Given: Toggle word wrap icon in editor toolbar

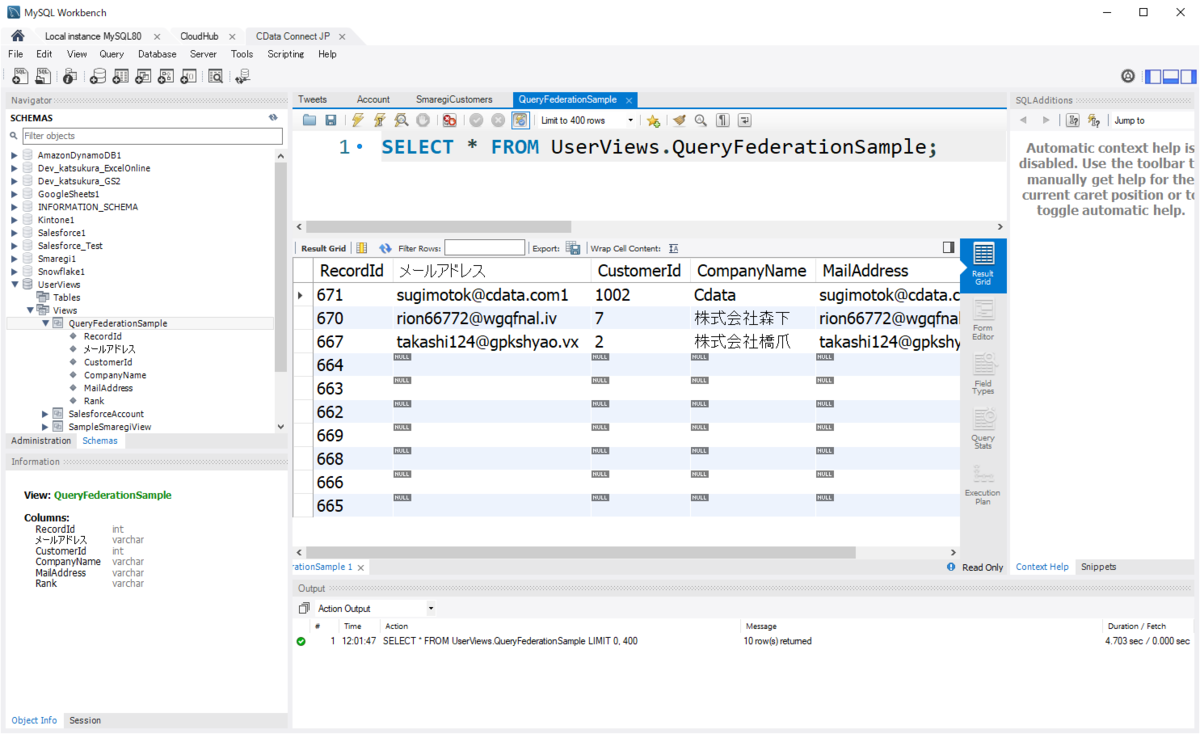Looking at the screenshot, I should click(745, 120).
